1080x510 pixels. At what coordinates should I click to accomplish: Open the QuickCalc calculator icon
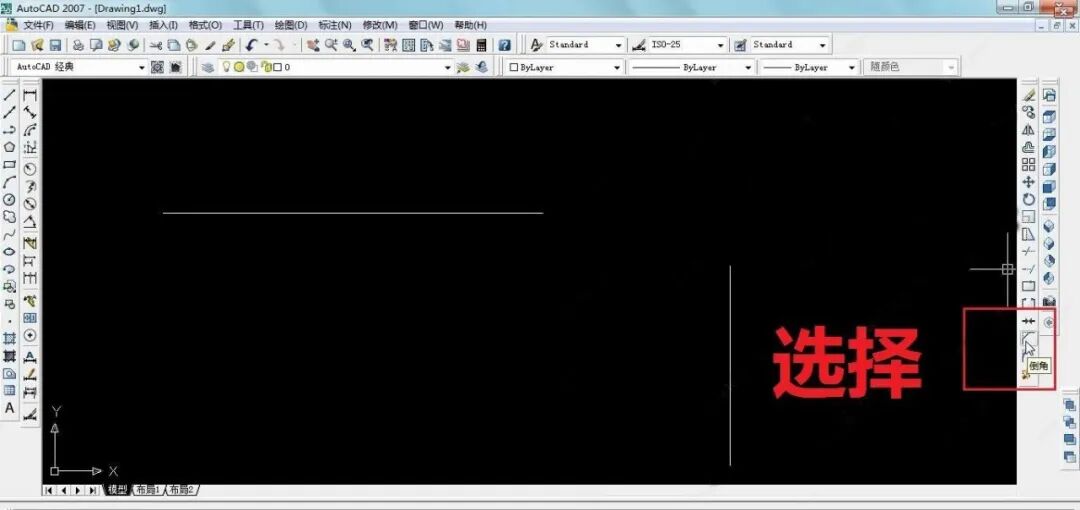(x=481, y=45)
